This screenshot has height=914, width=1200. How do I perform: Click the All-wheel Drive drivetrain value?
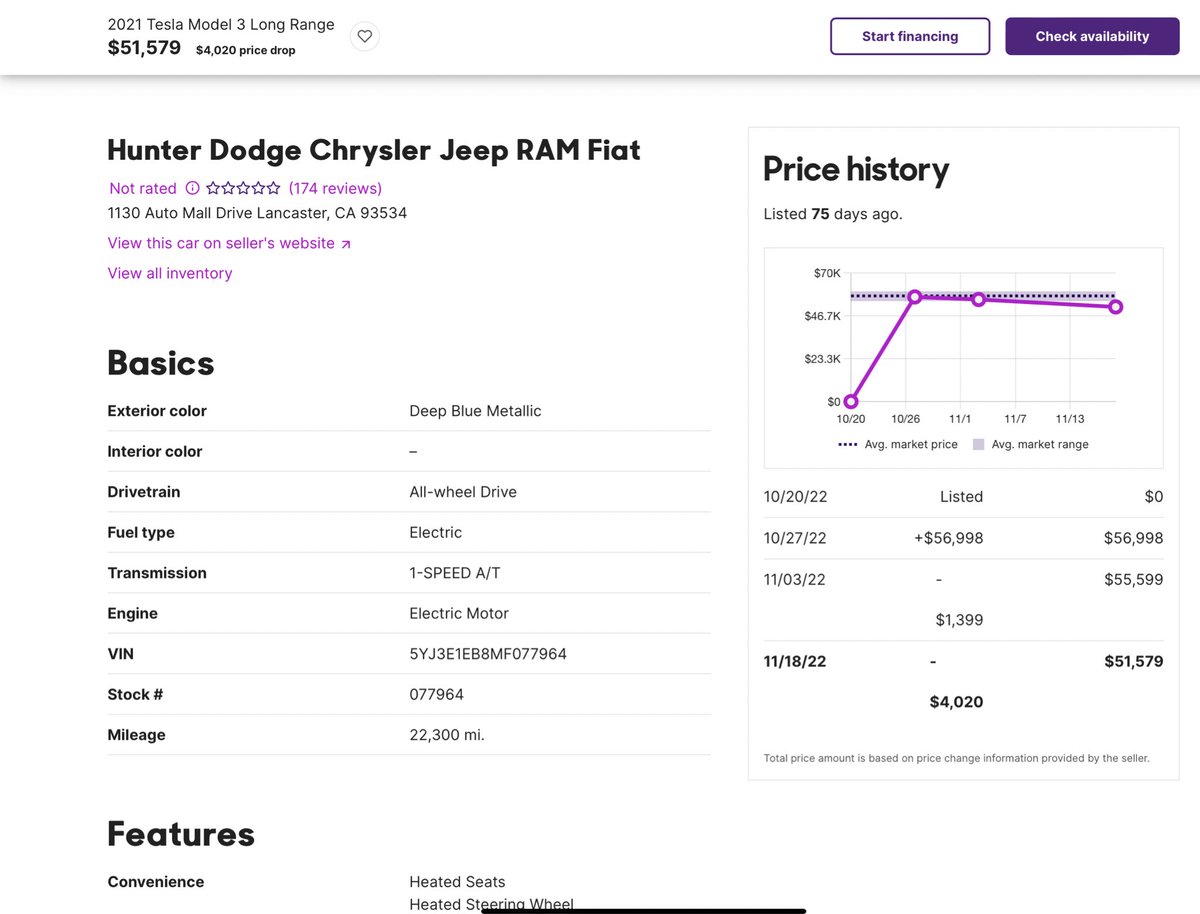coord(463,492)
